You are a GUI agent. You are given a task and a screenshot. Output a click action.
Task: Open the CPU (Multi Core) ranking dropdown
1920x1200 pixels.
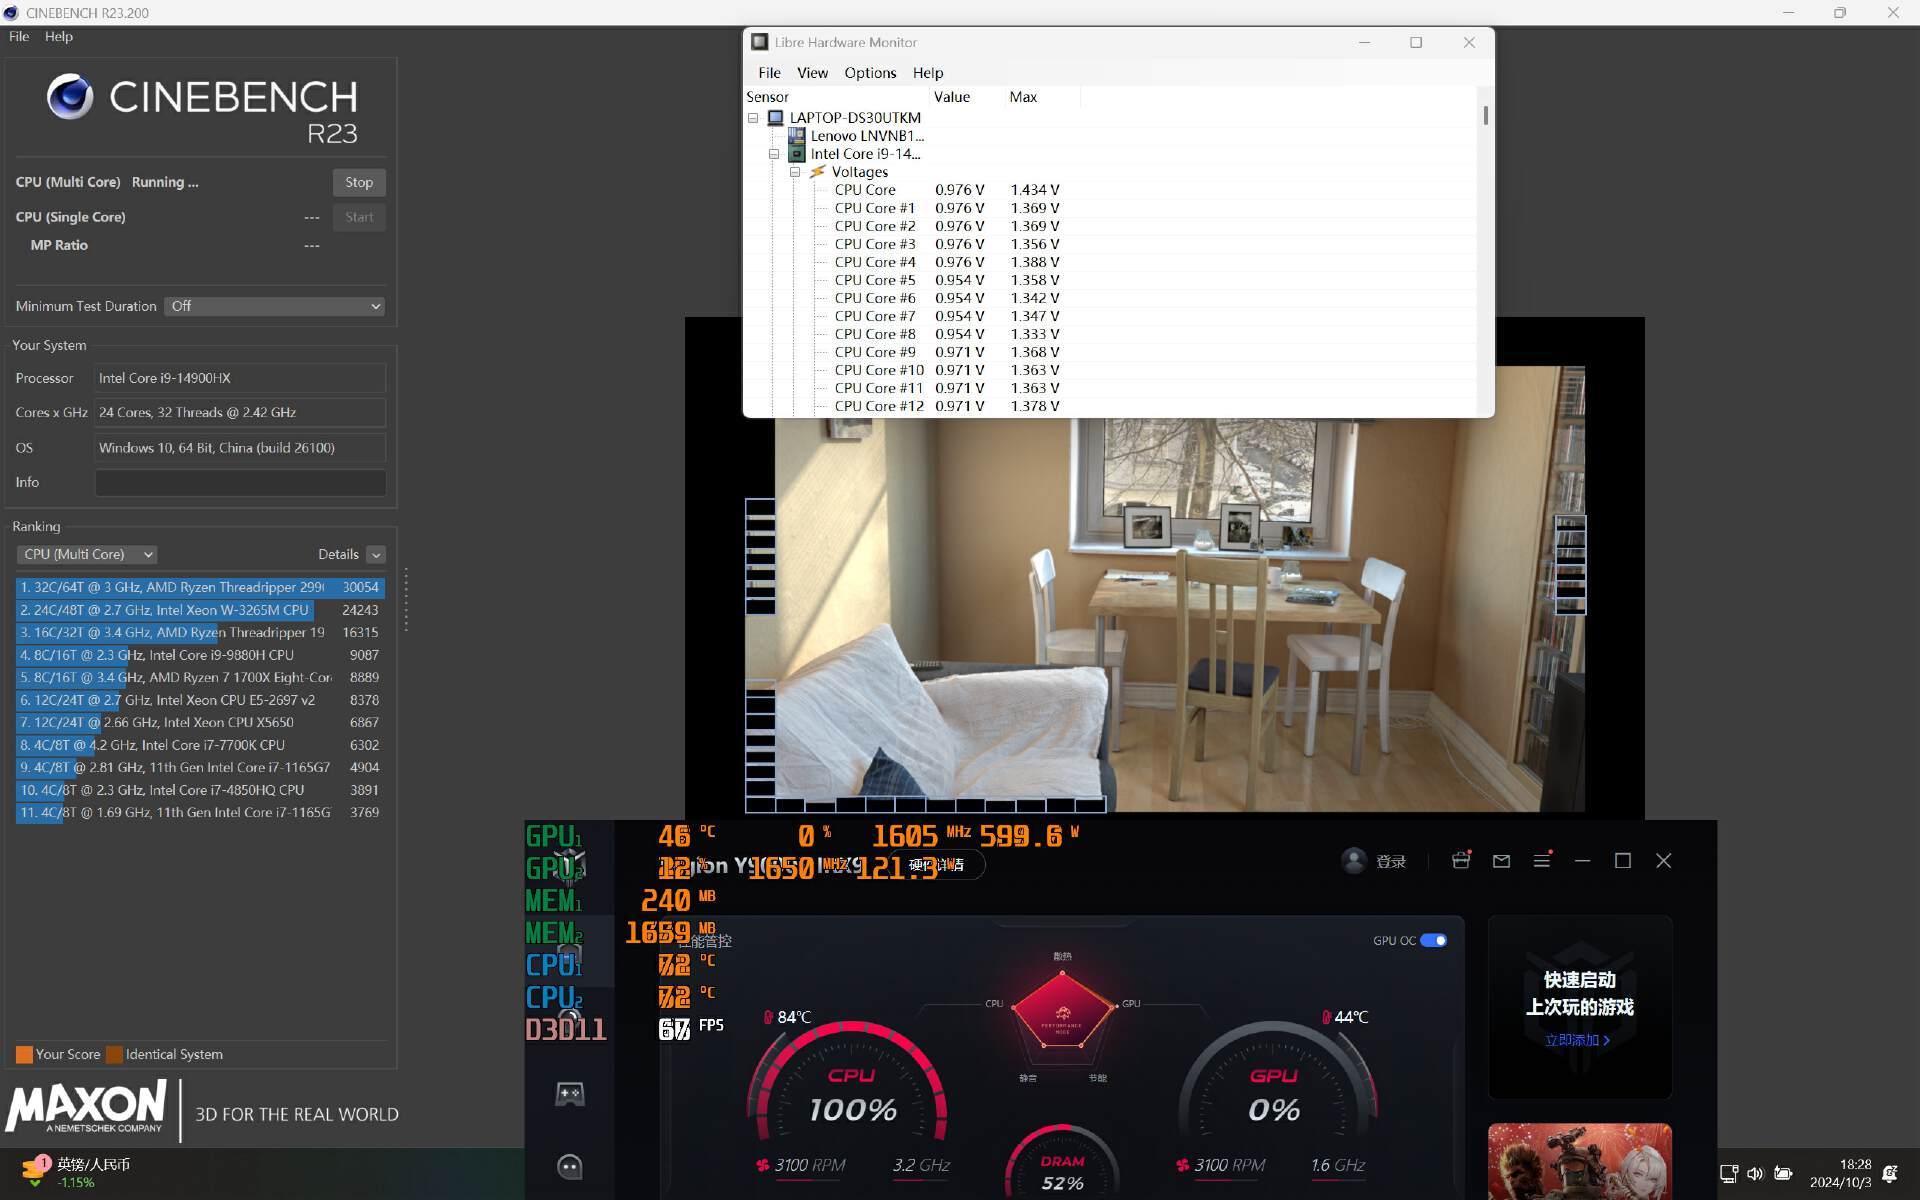click(x=87, y=554)
